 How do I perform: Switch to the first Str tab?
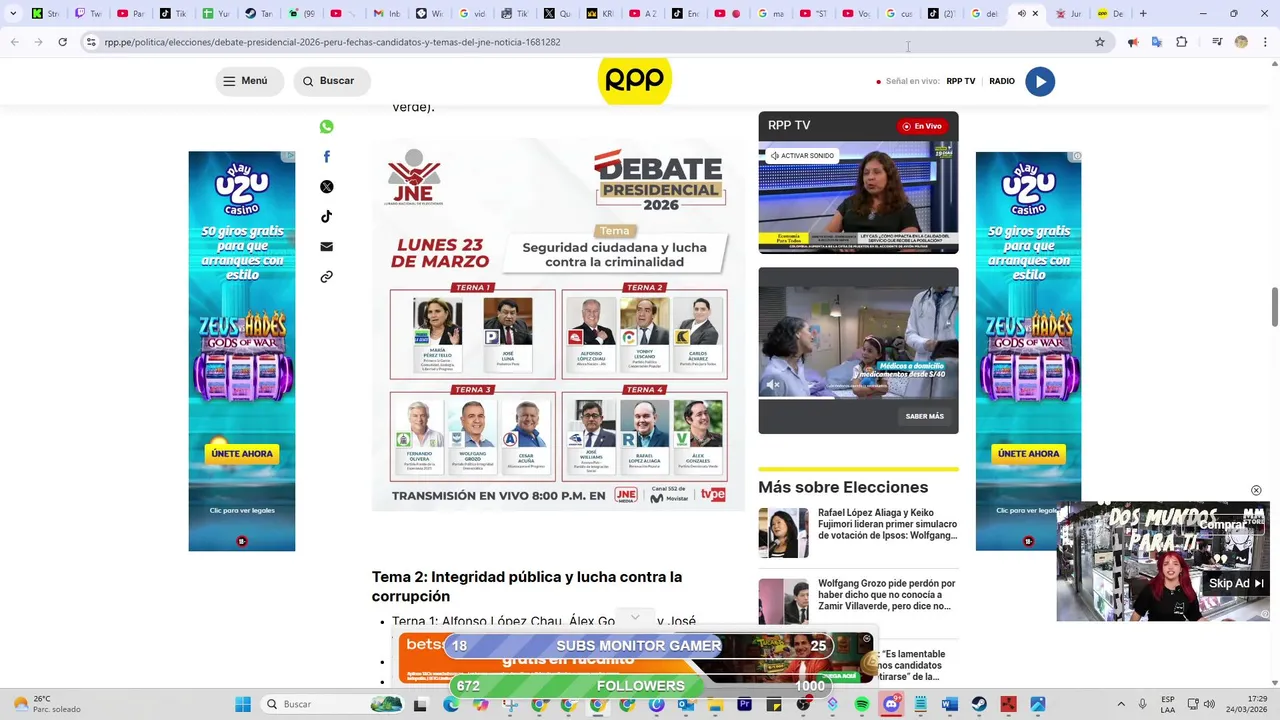45,14
